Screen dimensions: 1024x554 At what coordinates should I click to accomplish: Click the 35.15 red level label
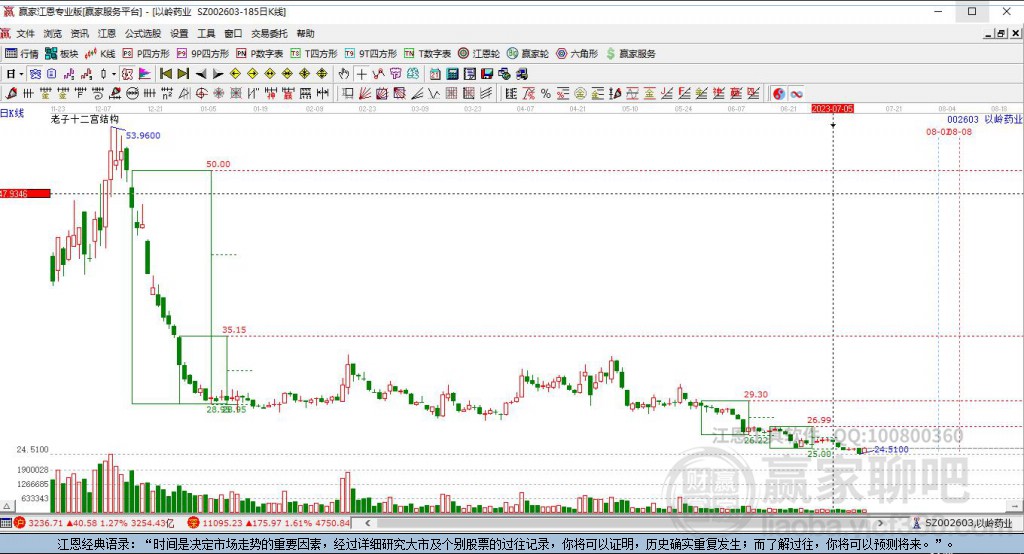234,330
